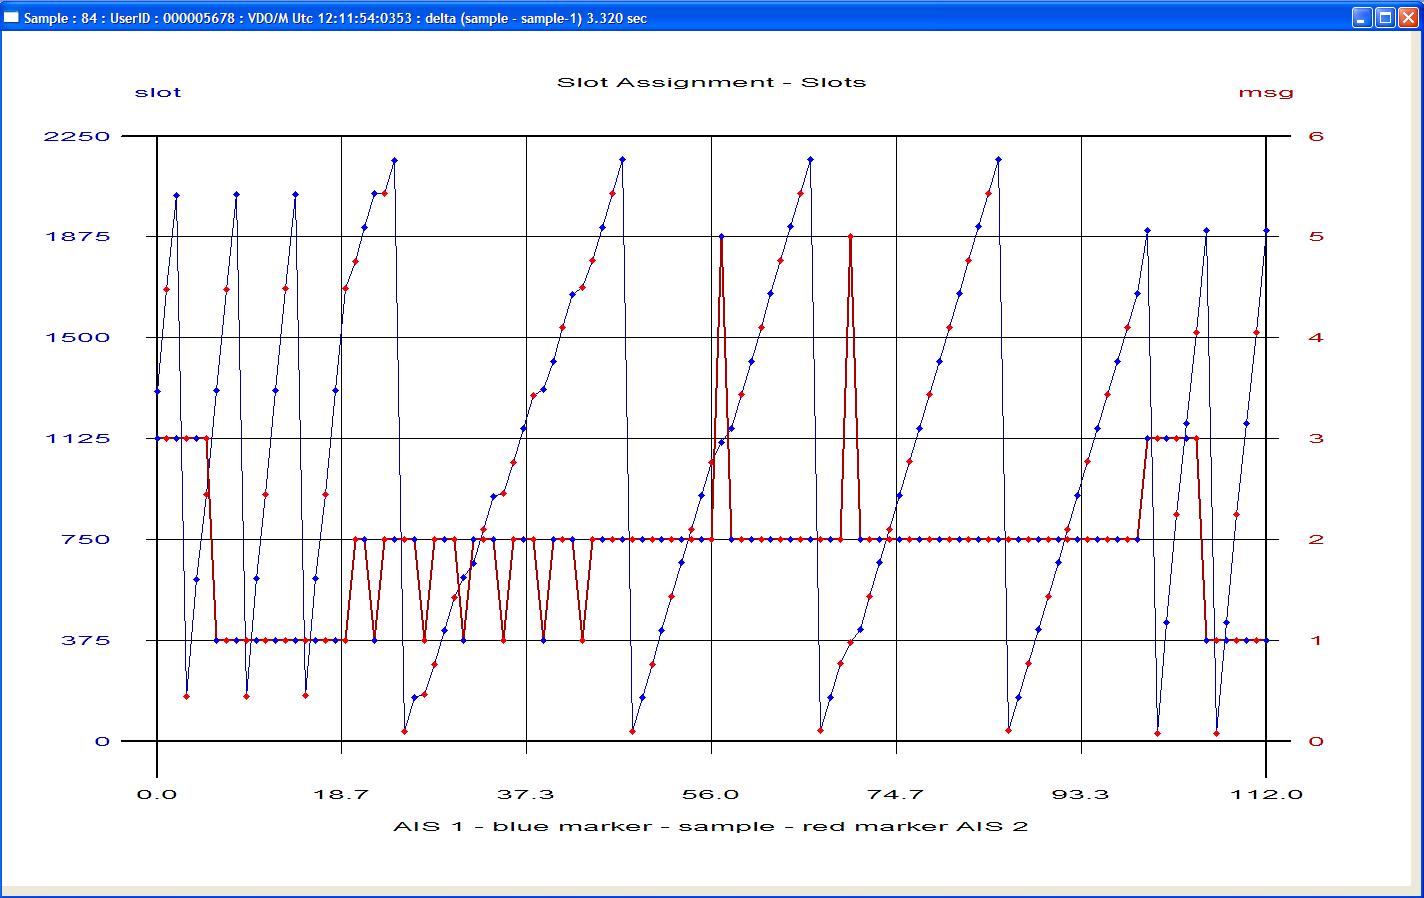Image resolution: width=1424 pixels, height=898 pixels.
Task: Click the 112.0 x-axis end label
Action: [x=1265, y=794]
